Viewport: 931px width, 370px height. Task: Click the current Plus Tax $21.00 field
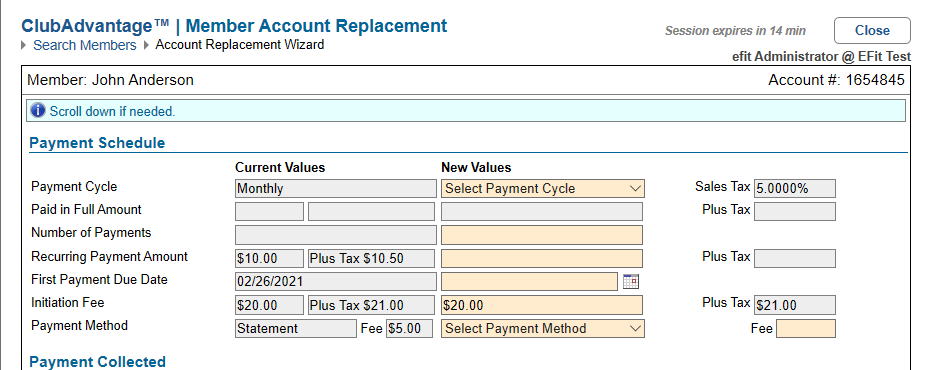(371, 305)
